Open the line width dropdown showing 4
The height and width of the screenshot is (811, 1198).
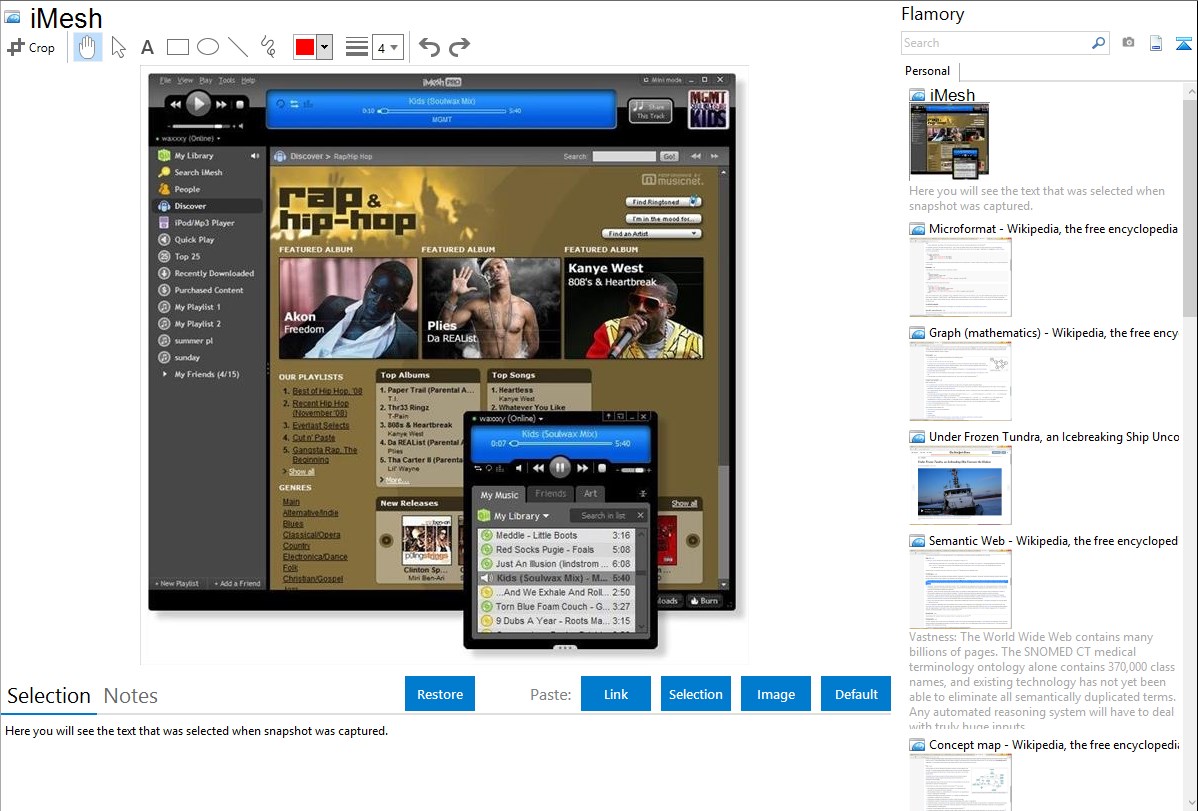pyautogui.click(x=387, y=47)
